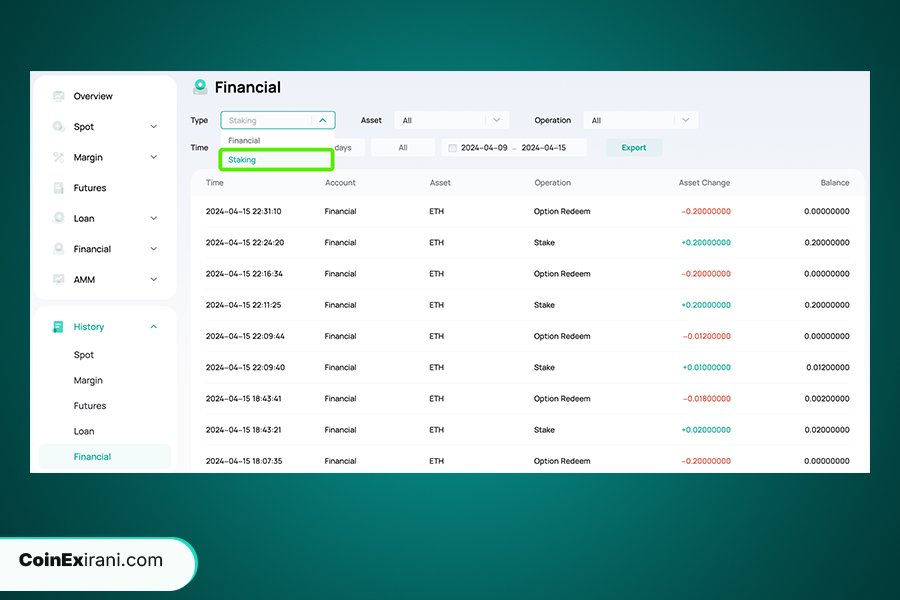Click ETH in the 22:16:34 row
Image resolution: width=900 pixels, height=600 pixels.
pos(436,274)
